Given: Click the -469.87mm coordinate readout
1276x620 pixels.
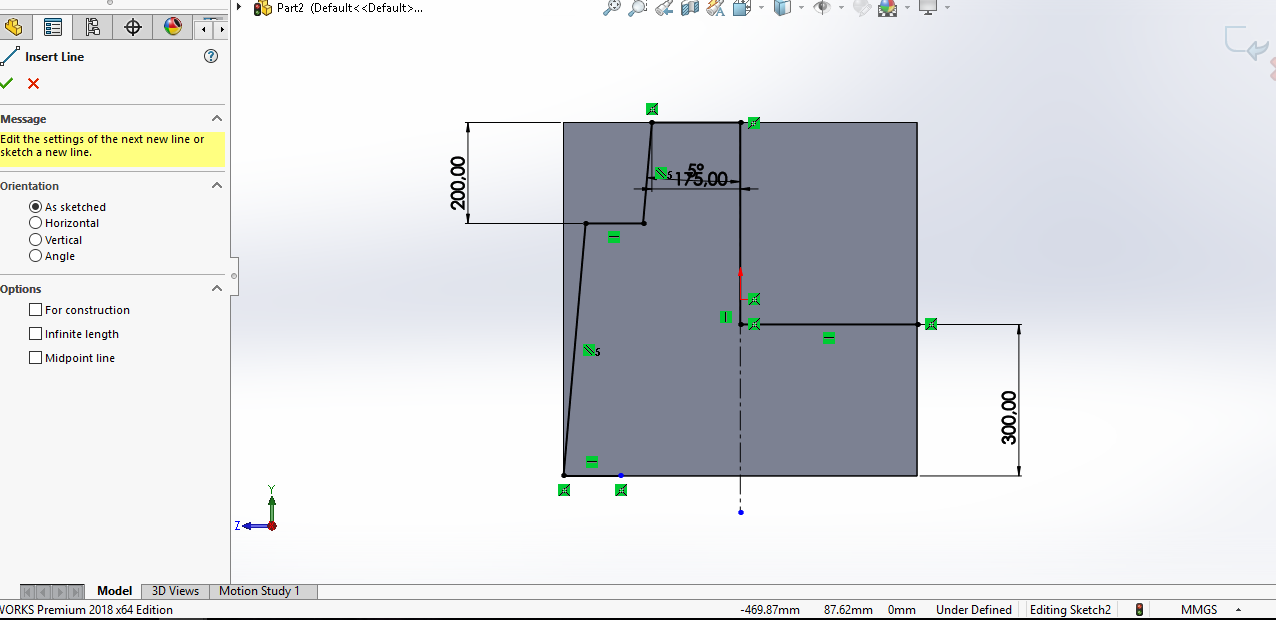Looking at the screenshot, I should [x=770, y=610].
